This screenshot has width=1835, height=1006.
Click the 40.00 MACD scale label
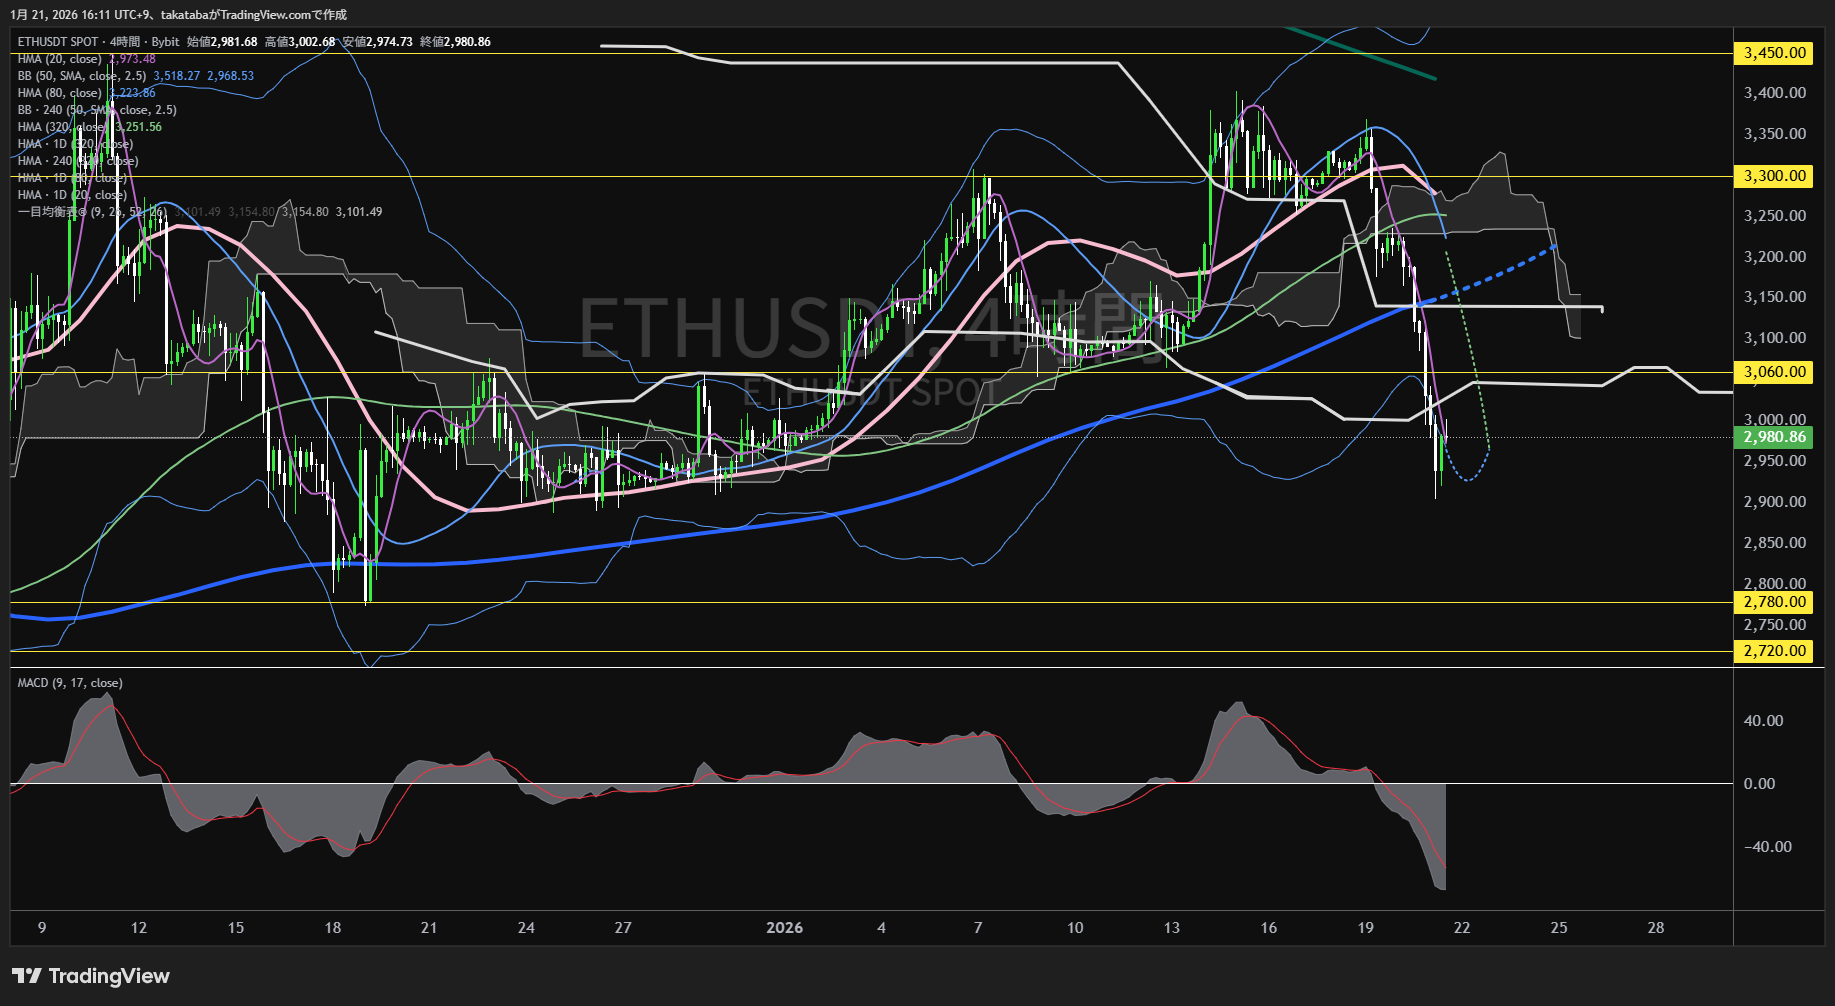[1763, 721]
